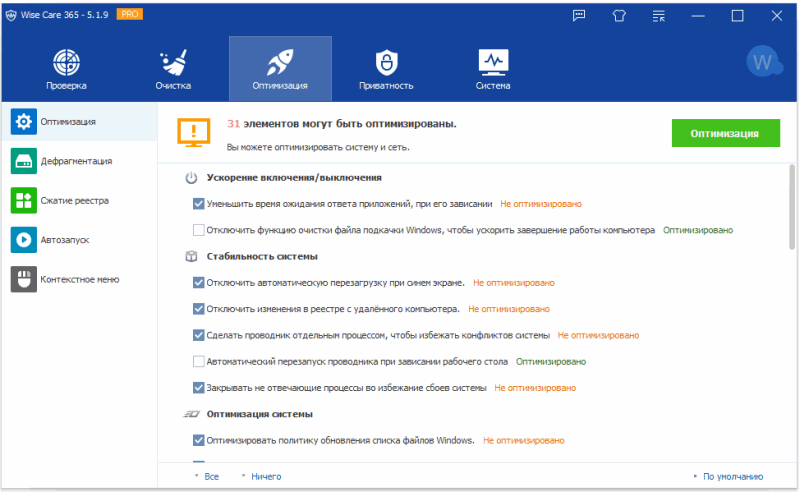This screenshot has height=492, width=800.
Task: Uncheck the reduce application response wait time option
Action: pyautogui.click(x=198, y=204)
